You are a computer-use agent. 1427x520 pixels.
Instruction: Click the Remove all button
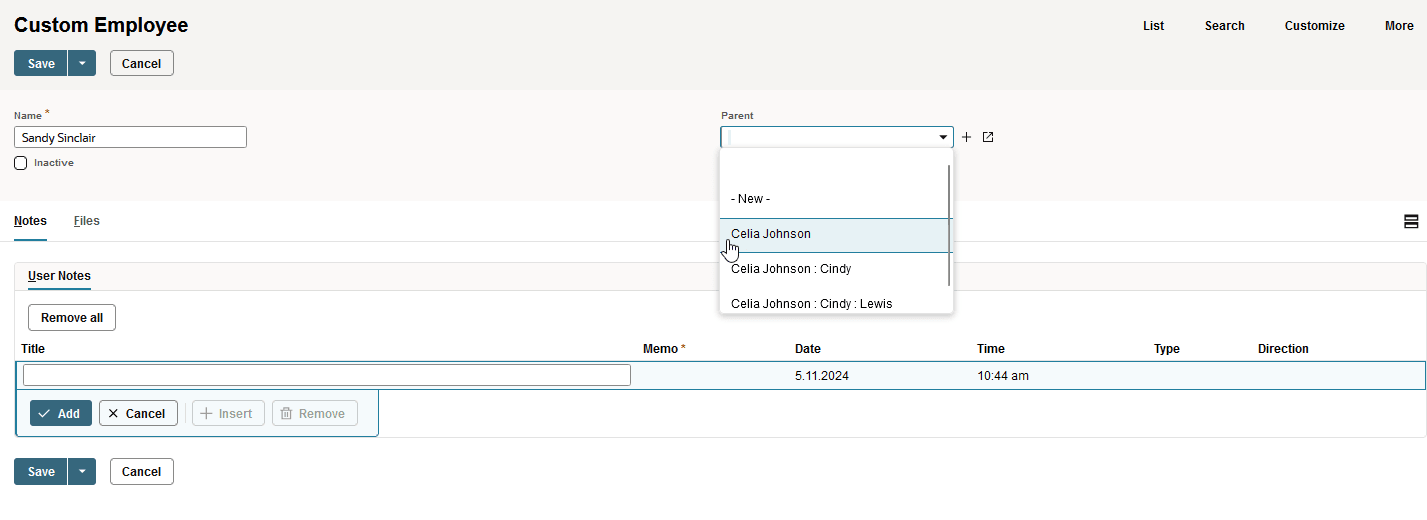click(72, 318)
